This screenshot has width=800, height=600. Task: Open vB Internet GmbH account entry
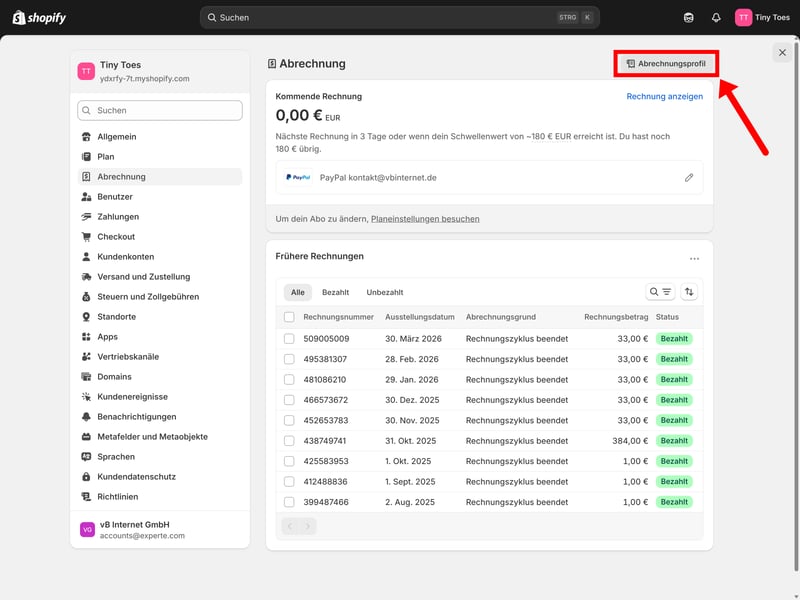pyautogui.click(x=160, y=529)
